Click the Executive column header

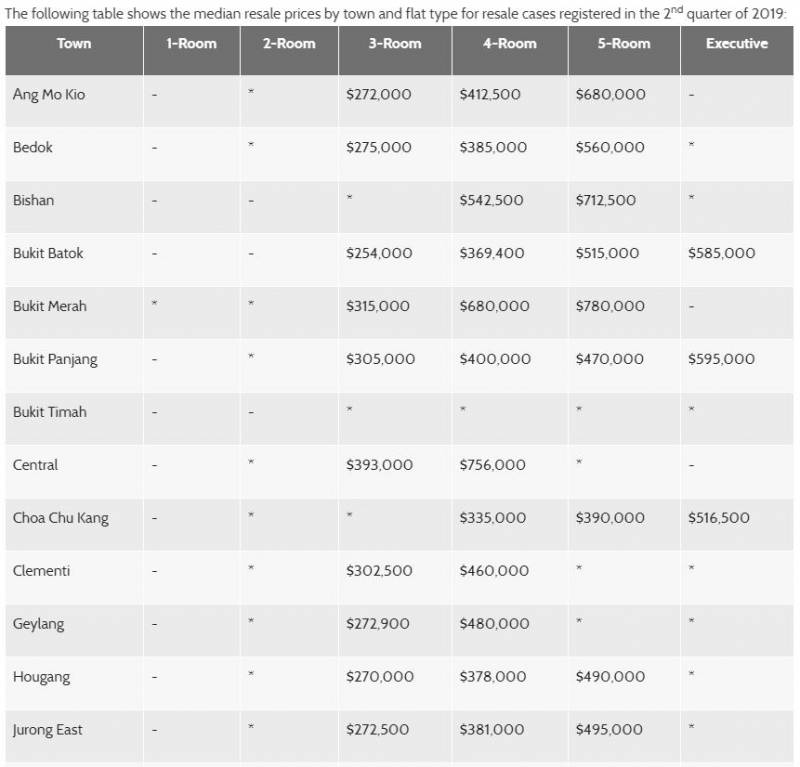pos(736,44)
